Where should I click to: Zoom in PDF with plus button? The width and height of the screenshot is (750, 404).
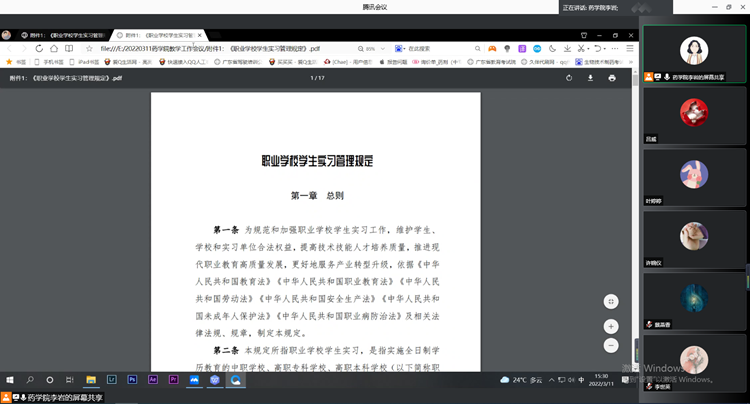pyautogui.click(x=611, y=327)
